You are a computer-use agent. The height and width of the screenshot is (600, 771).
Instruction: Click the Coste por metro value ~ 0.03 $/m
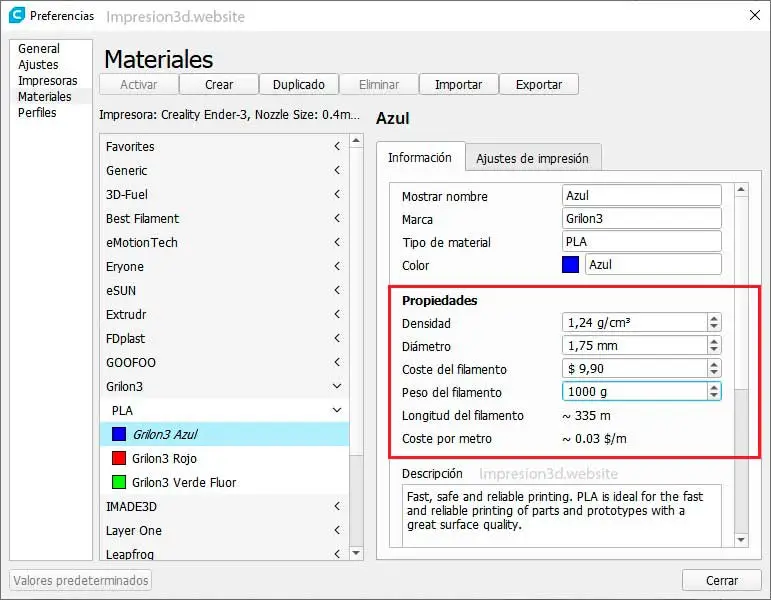point(594,439)
